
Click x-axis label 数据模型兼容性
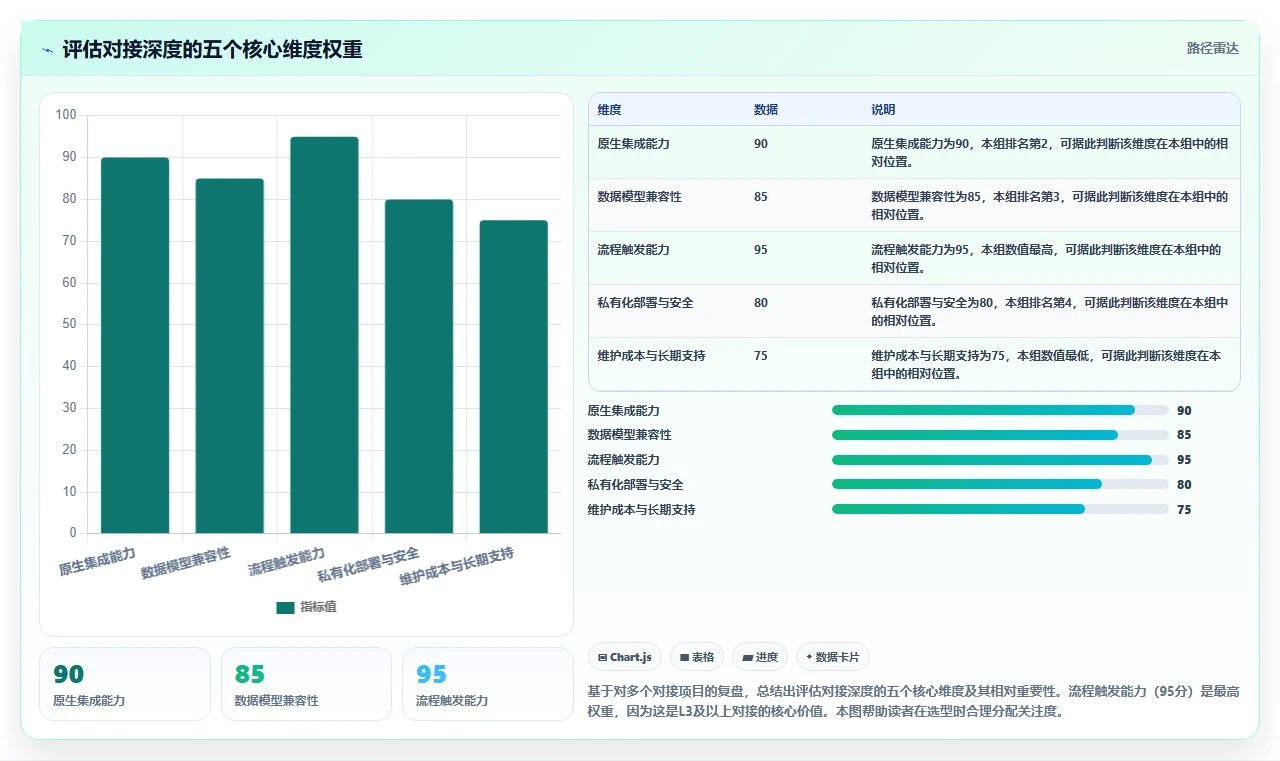tap(186, 563)
